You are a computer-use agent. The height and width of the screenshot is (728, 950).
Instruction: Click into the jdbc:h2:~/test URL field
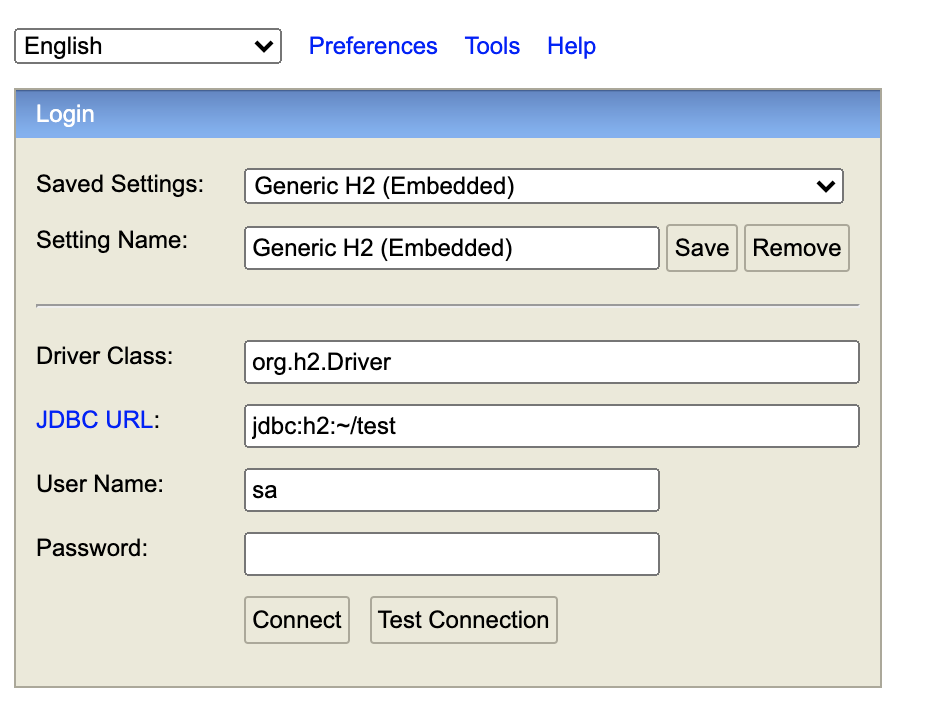click(x=551, y=426)
